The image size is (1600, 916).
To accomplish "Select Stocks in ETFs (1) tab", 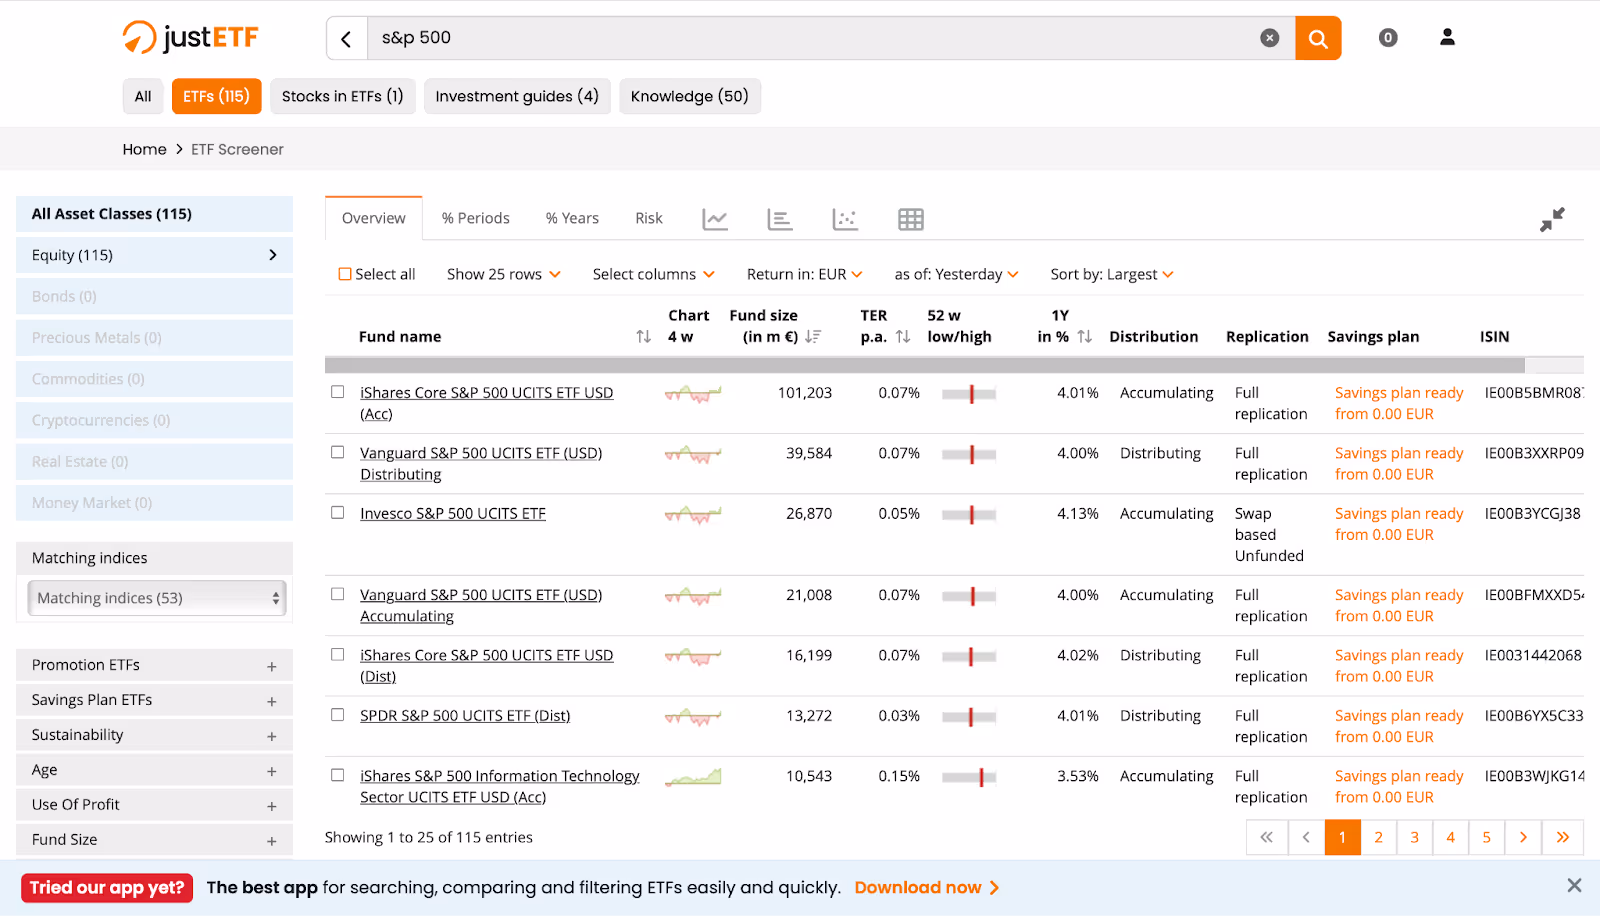I will coord(343,96).
